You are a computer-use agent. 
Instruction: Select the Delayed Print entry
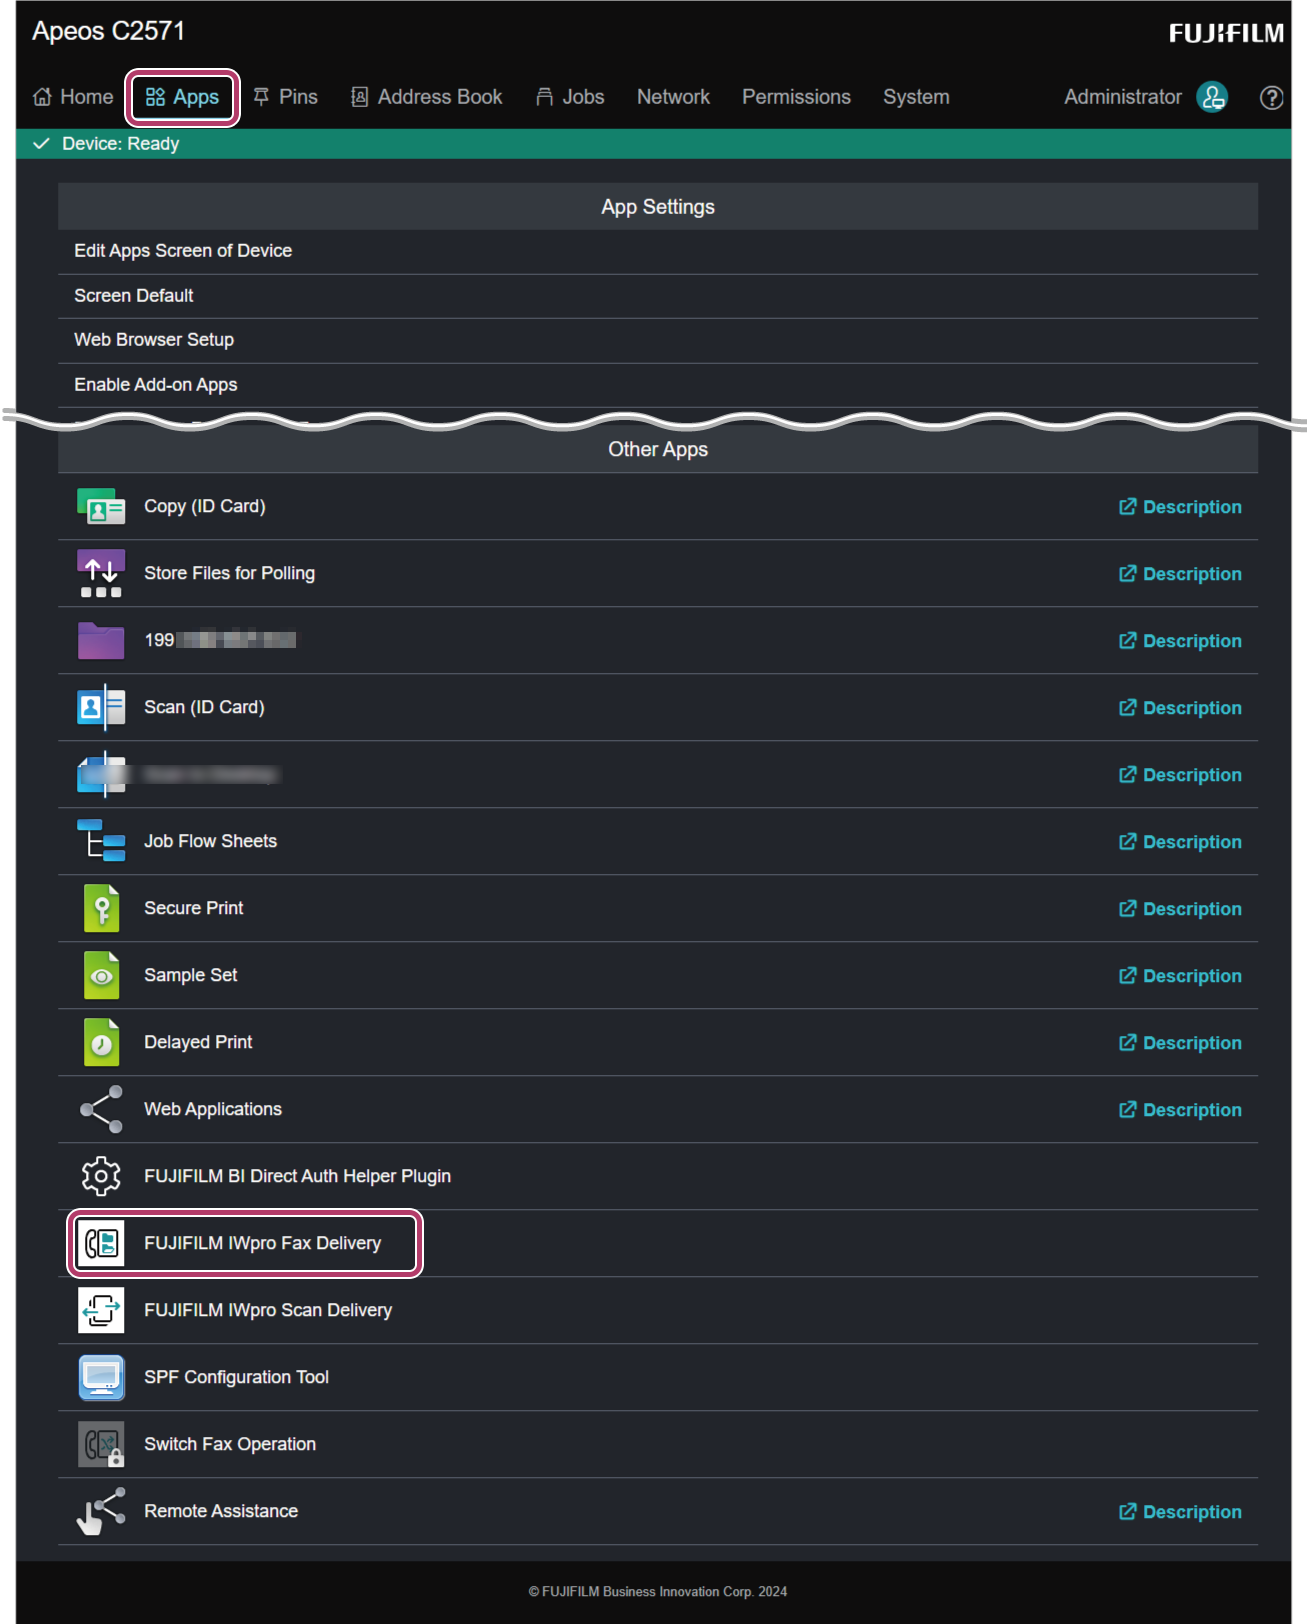(x=198, y=1042)
